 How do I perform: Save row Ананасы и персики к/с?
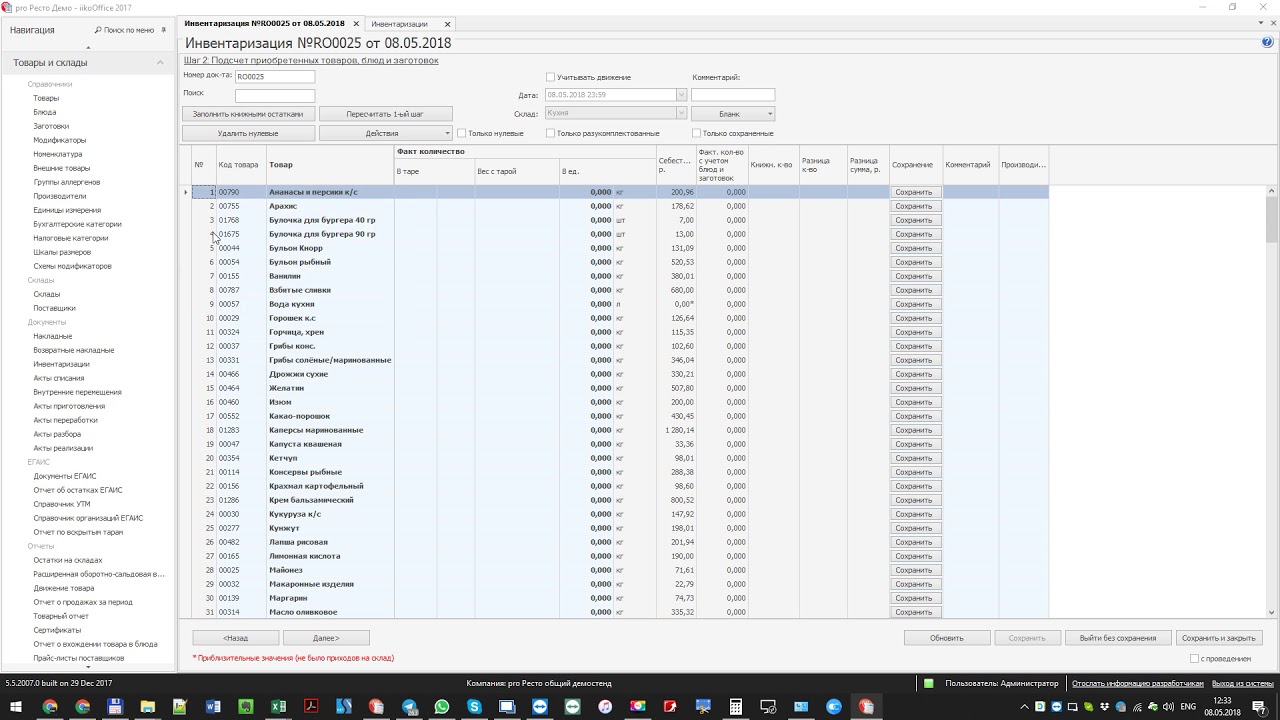pyautogui.click(x=914, y=192)
